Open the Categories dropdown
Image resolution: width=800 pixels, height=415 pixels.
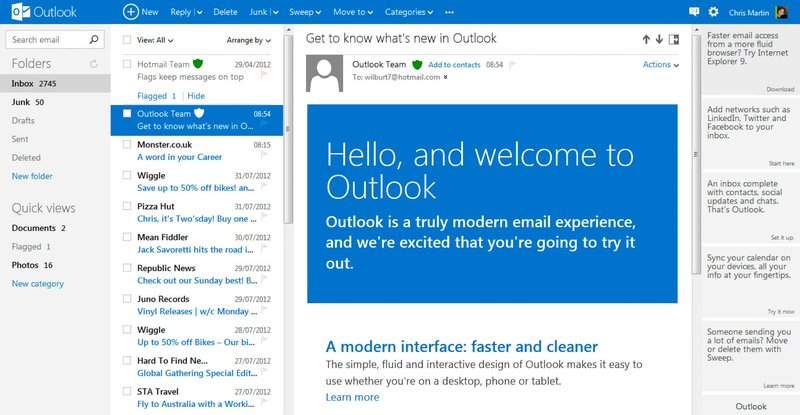pyautogui.click(x=409, y=12)
